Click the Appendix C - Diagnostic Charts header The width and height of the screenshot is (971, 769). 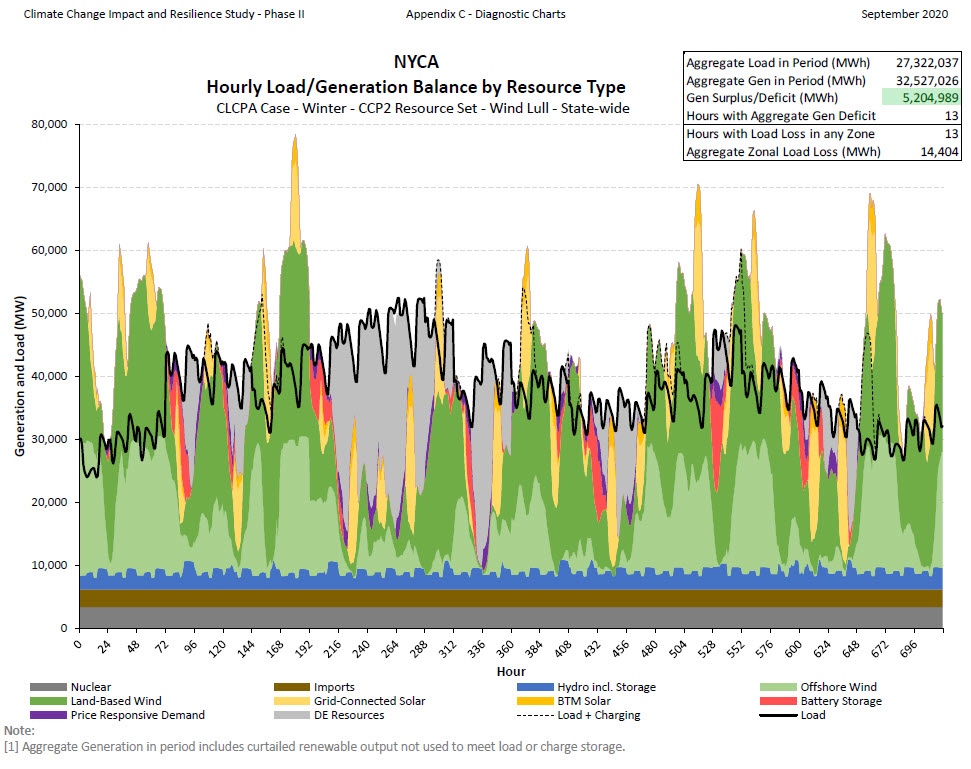tap(485, 14)
